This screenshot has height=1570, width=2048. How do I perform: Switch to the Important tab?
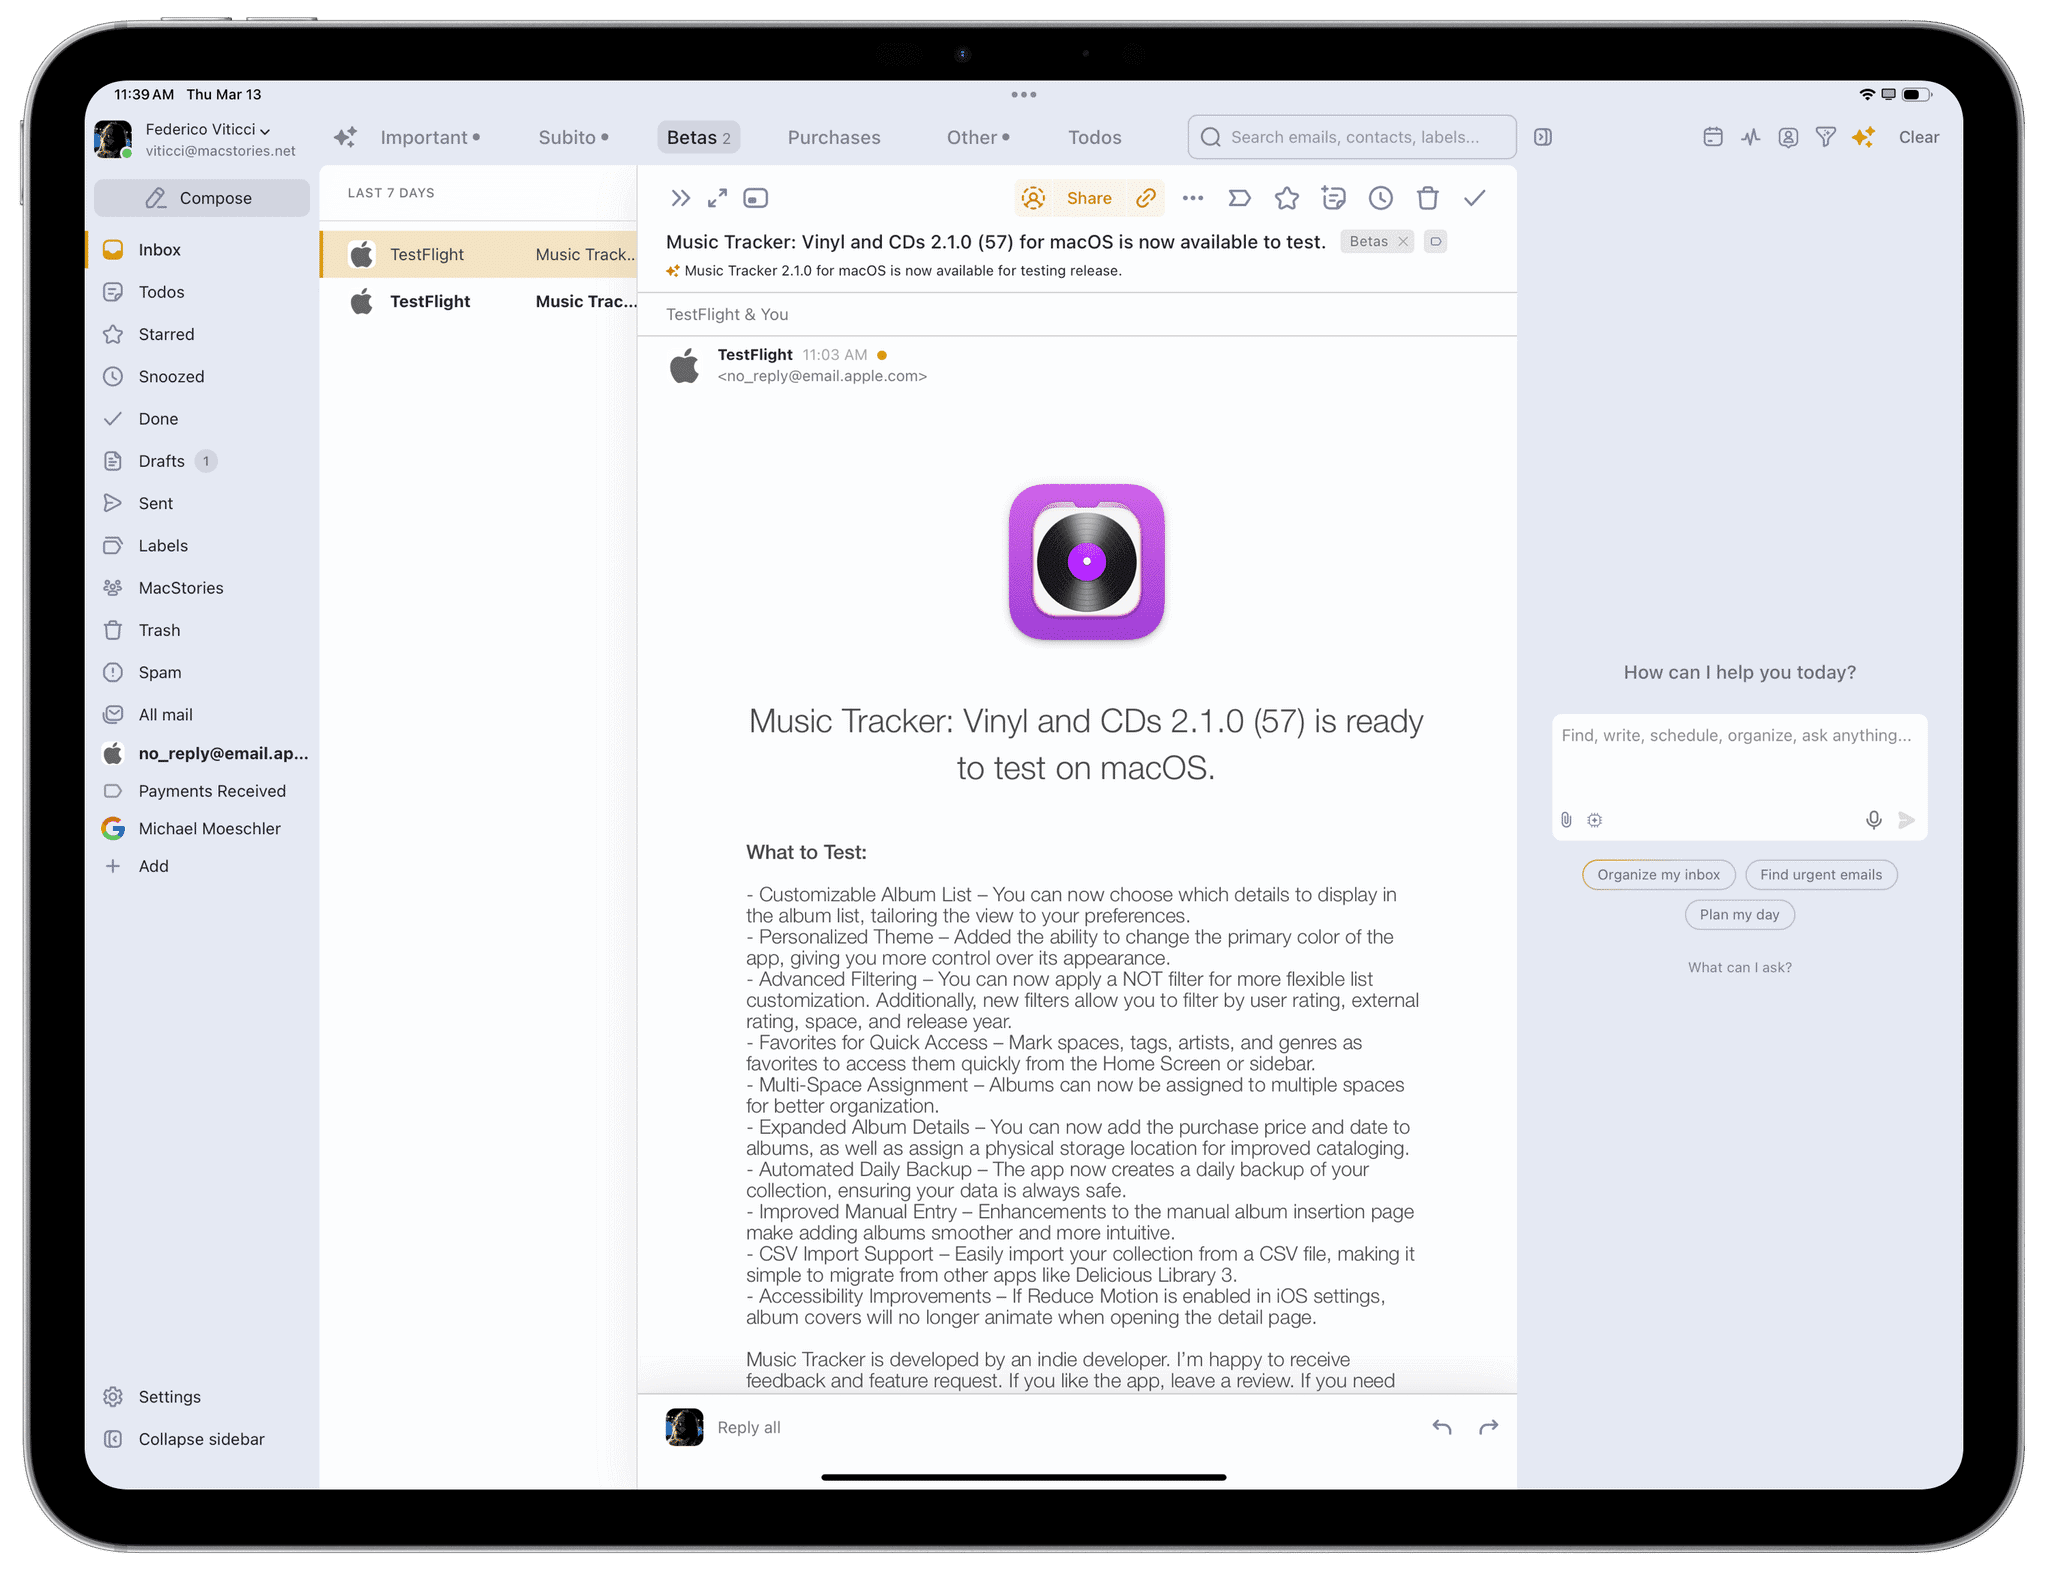click(x=430, y=138)
